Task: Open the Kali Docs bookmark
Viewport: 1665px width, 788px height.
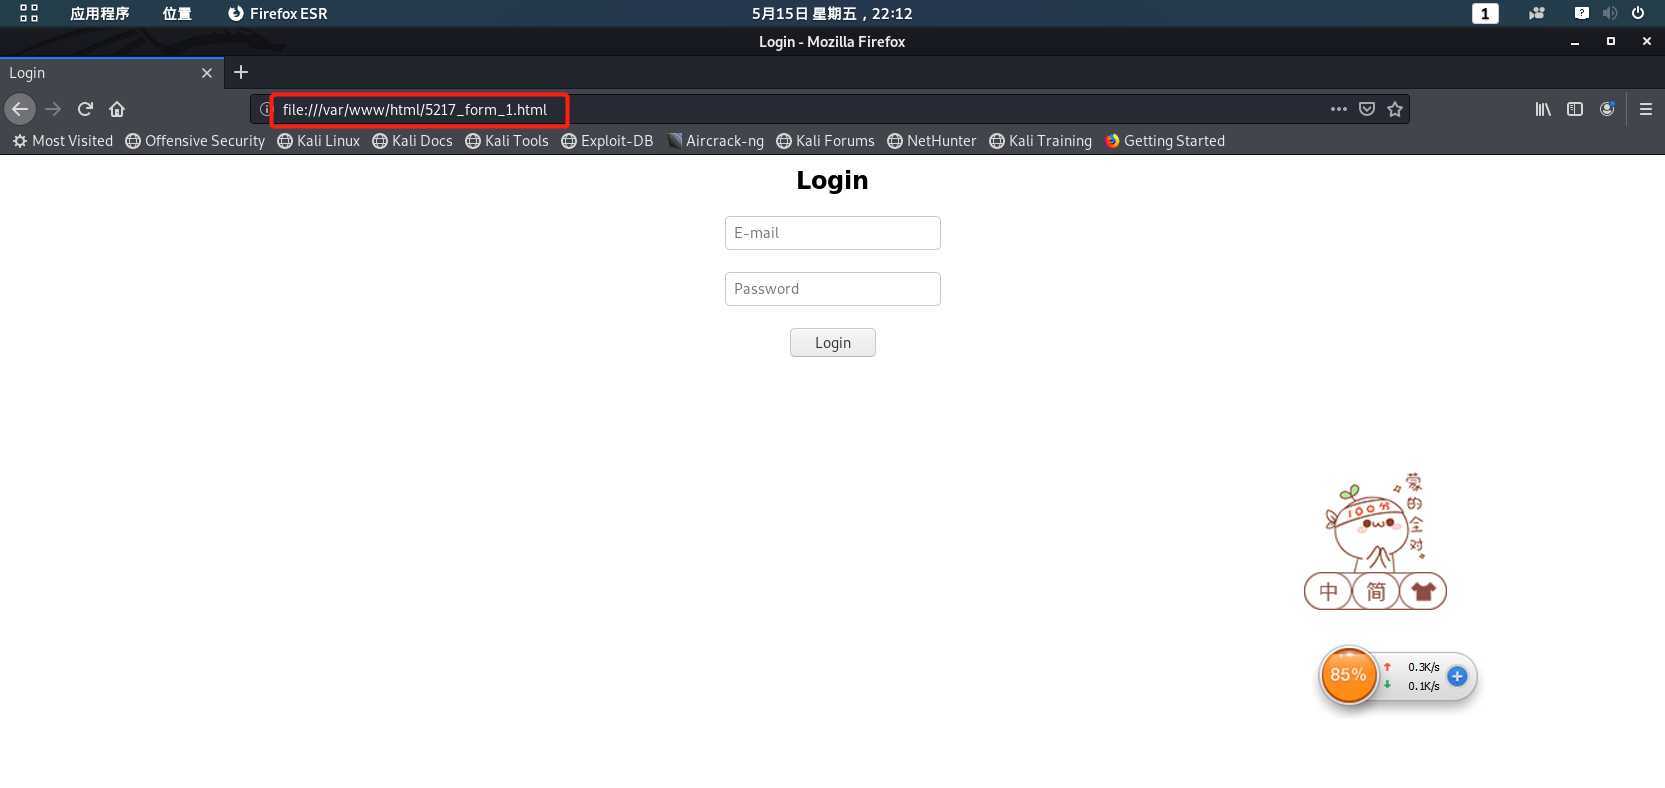Action: pyautogui.click(x=412, y=141)
